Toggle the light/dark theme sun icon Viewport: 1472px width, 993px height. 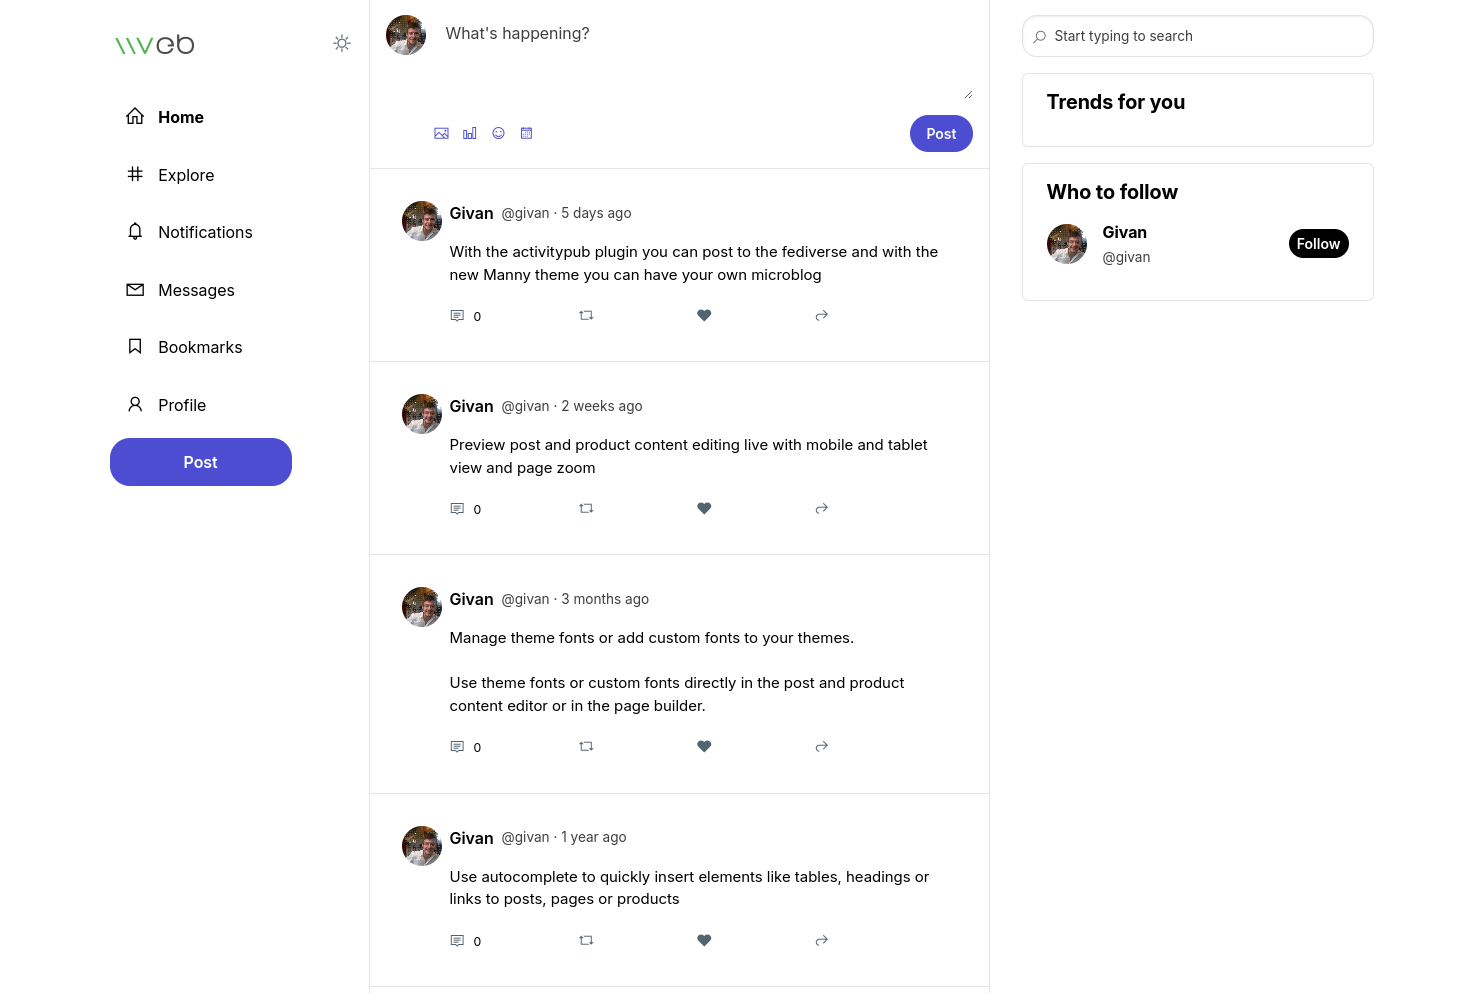click(x=342, y=43)
